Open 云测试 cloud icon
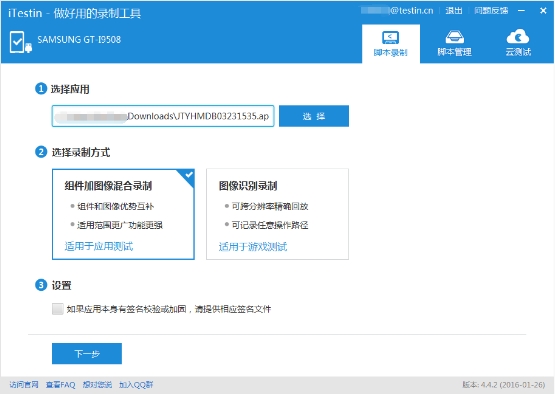This screenshot has height=394, width=555. pyautogui.click(x=518, y=36)
